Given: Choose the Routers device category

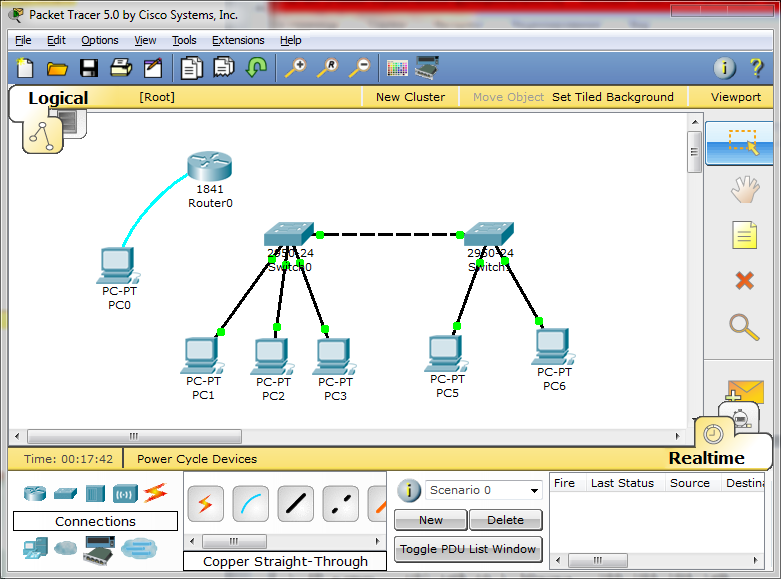Looking at the screenshot, I should click(x=35, y=493).
